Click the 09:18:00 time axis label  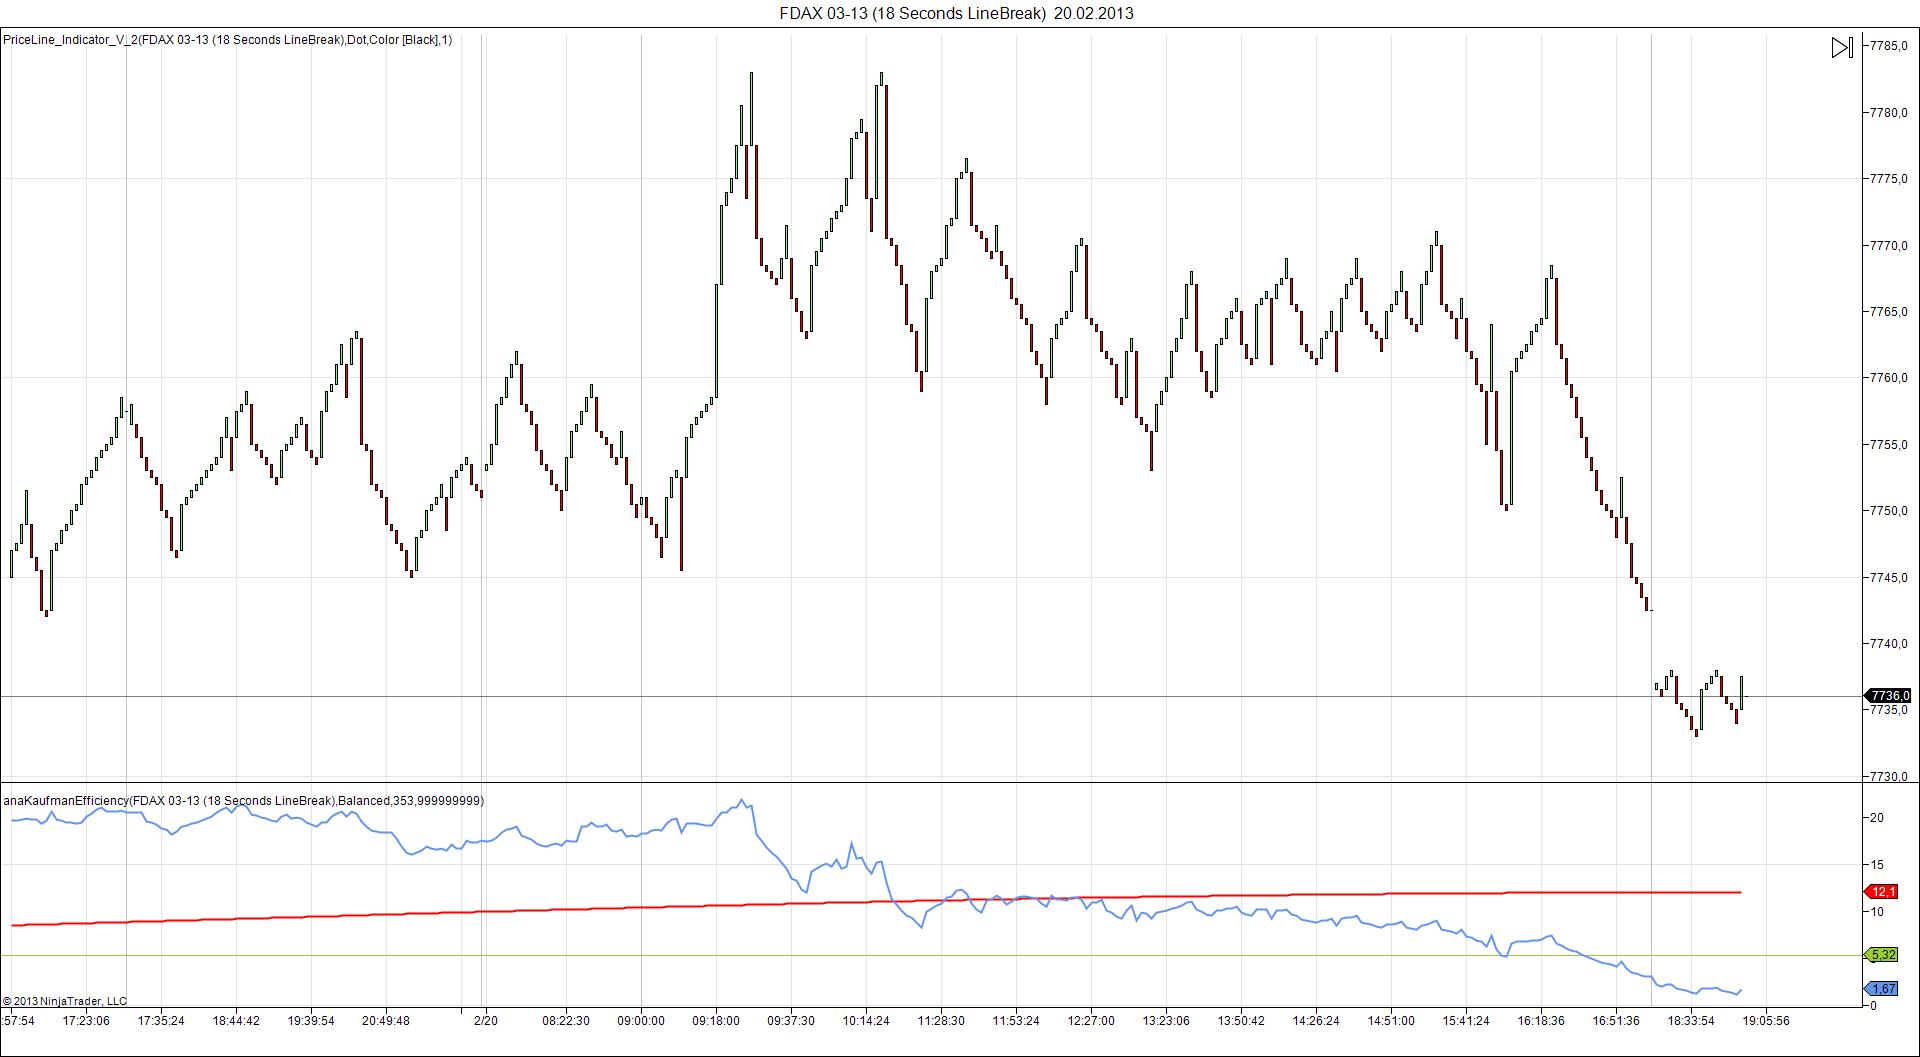pos(716,1021)
